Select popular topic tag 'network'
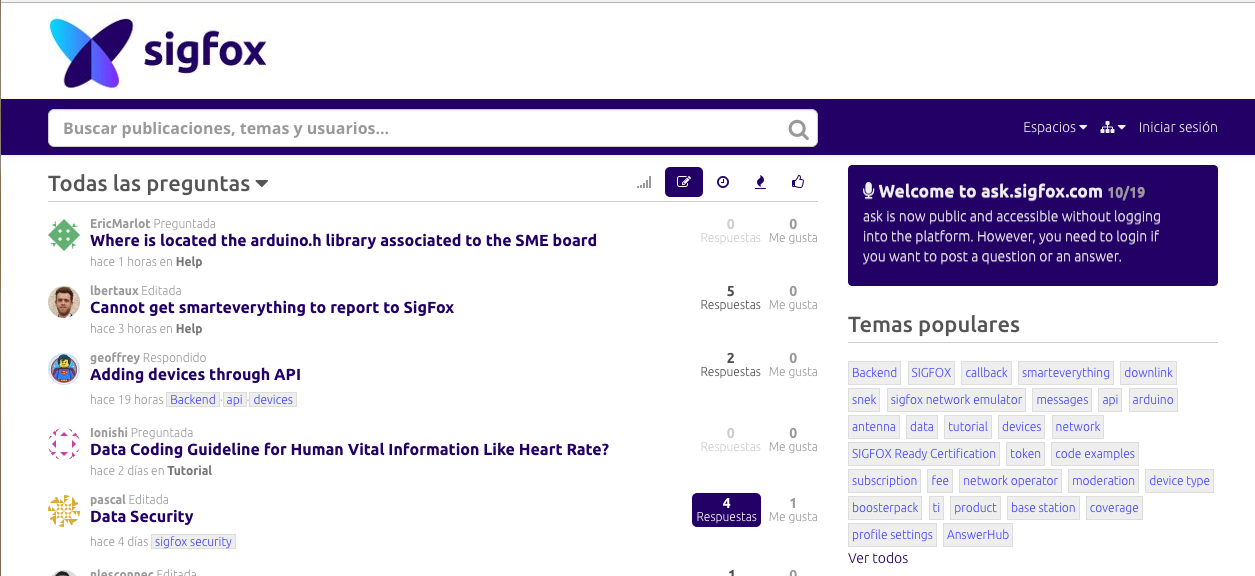1255x576 pixels. click(1078, 427)
